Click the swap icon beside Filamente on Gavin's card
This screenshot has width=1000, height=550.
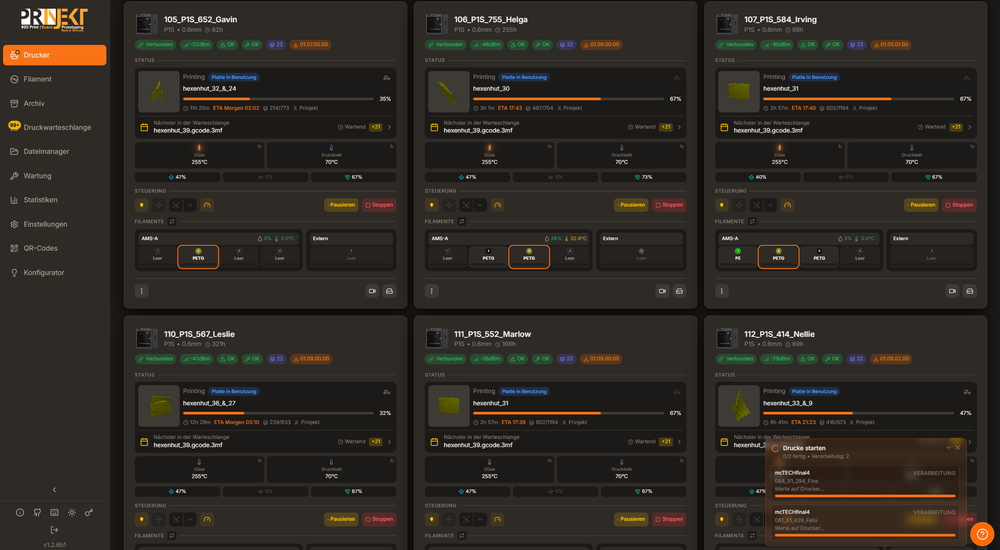[172, 221]
